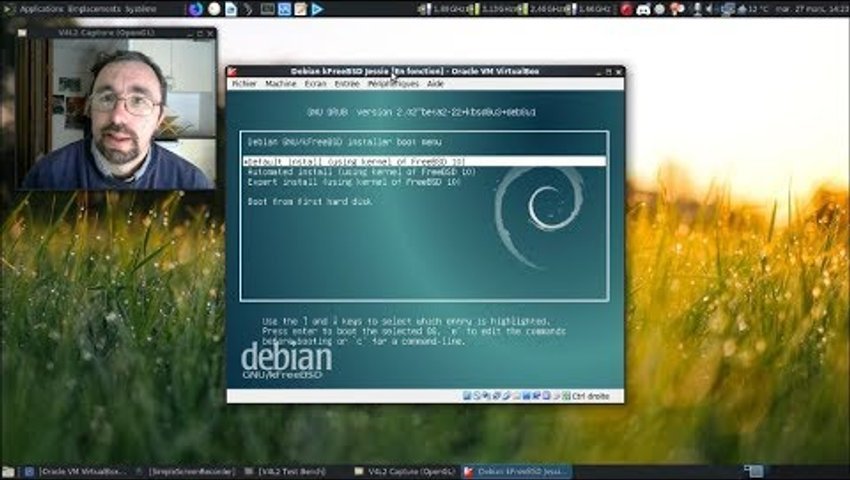
Task: Open the Entrée menu in VirtualBox
Action: (347, 84)
